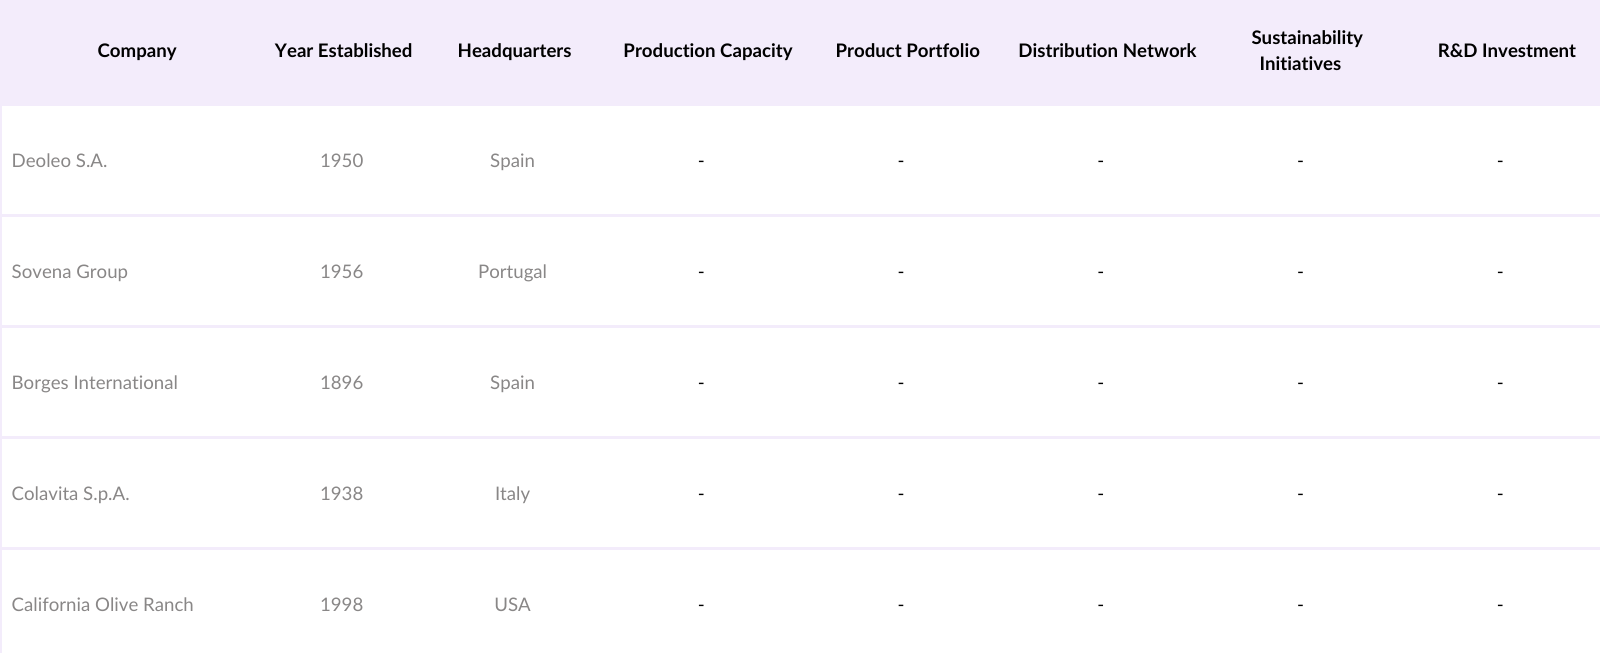1600x653 pixels.
Task: Select the Borges International cell
Action: click(94, 383)
